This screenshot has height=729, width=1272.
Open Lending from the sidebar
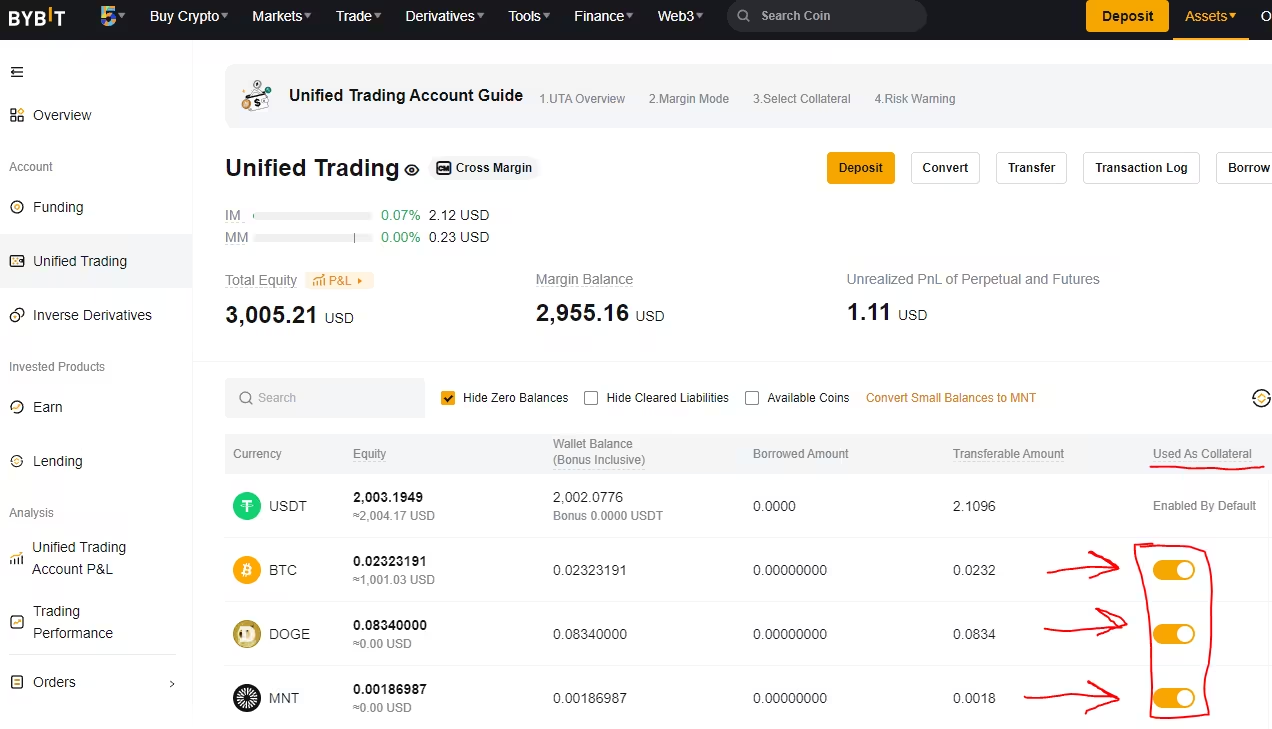(58, 461)
